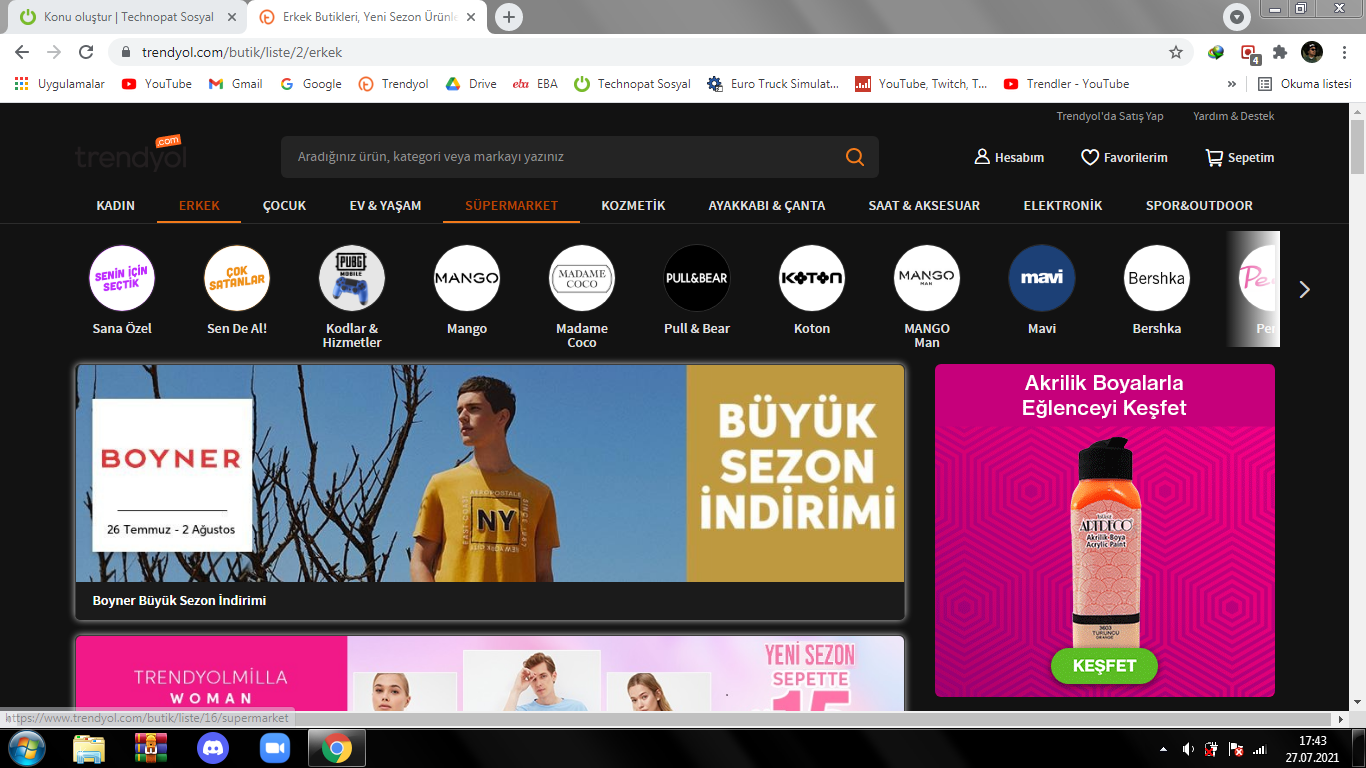Select the Pull & Bear brand logo

(697, 278)
